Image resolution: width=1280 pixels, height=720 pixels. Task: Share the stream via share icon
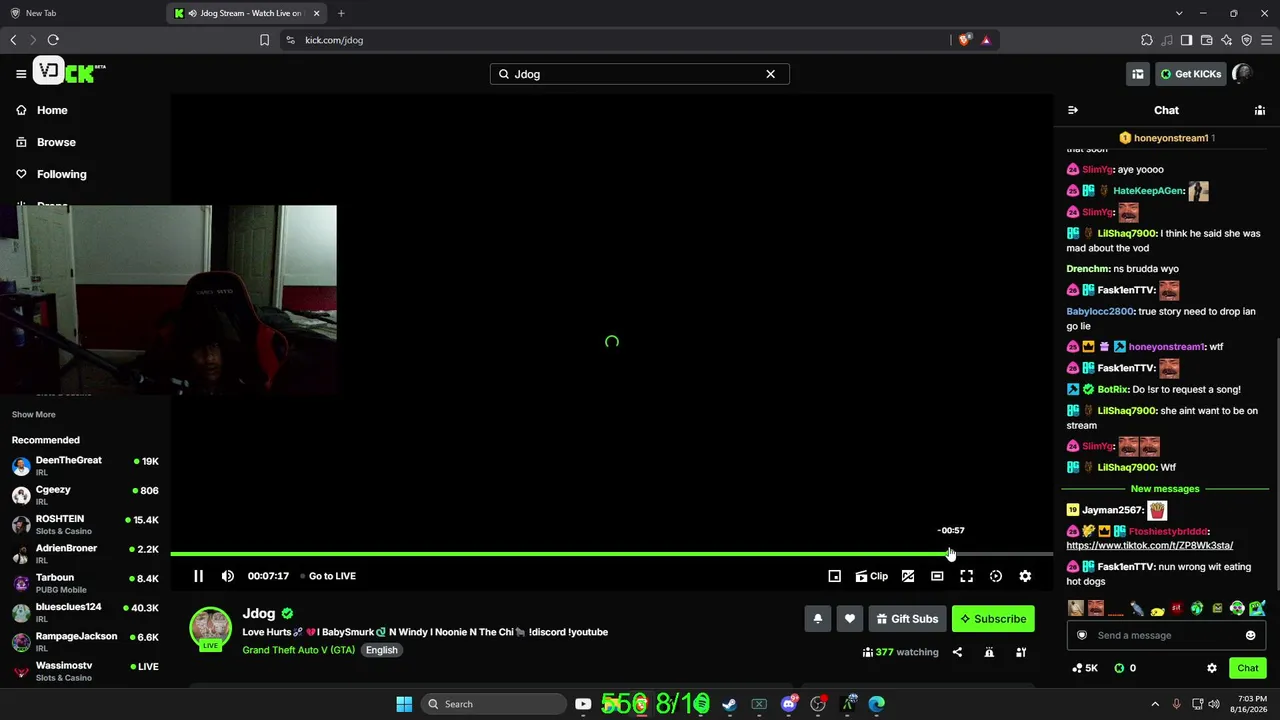pyautogui.click(x=957, y=652)
